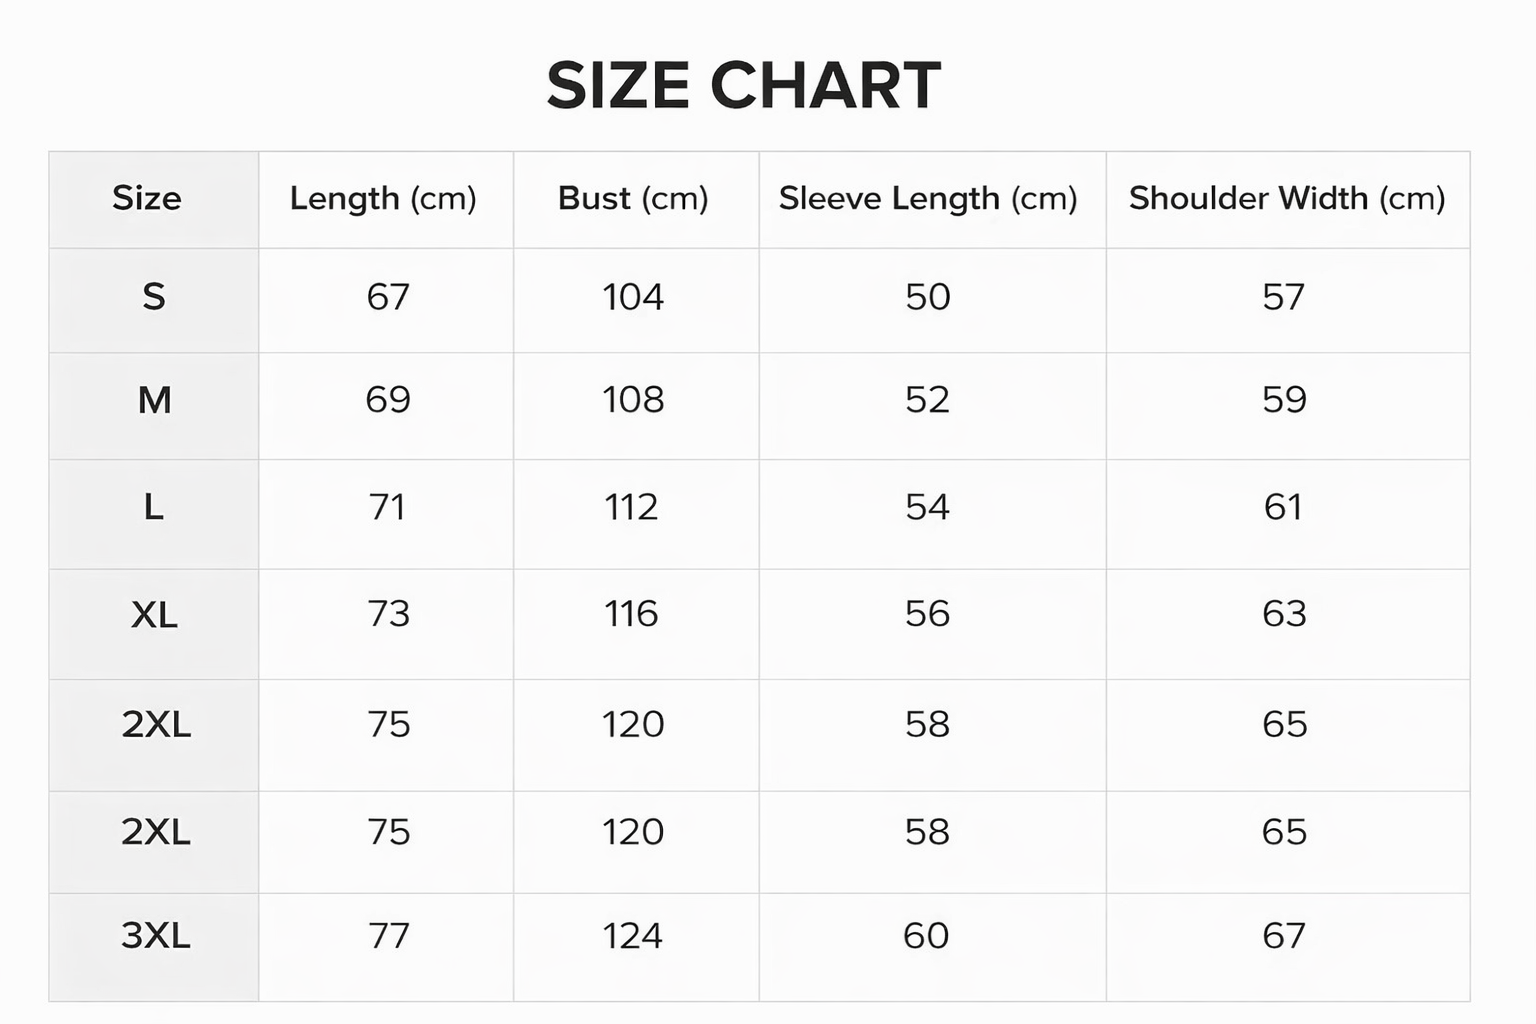
Task: Select sleeve length 60 for 3XL
Action: (926, 936)
